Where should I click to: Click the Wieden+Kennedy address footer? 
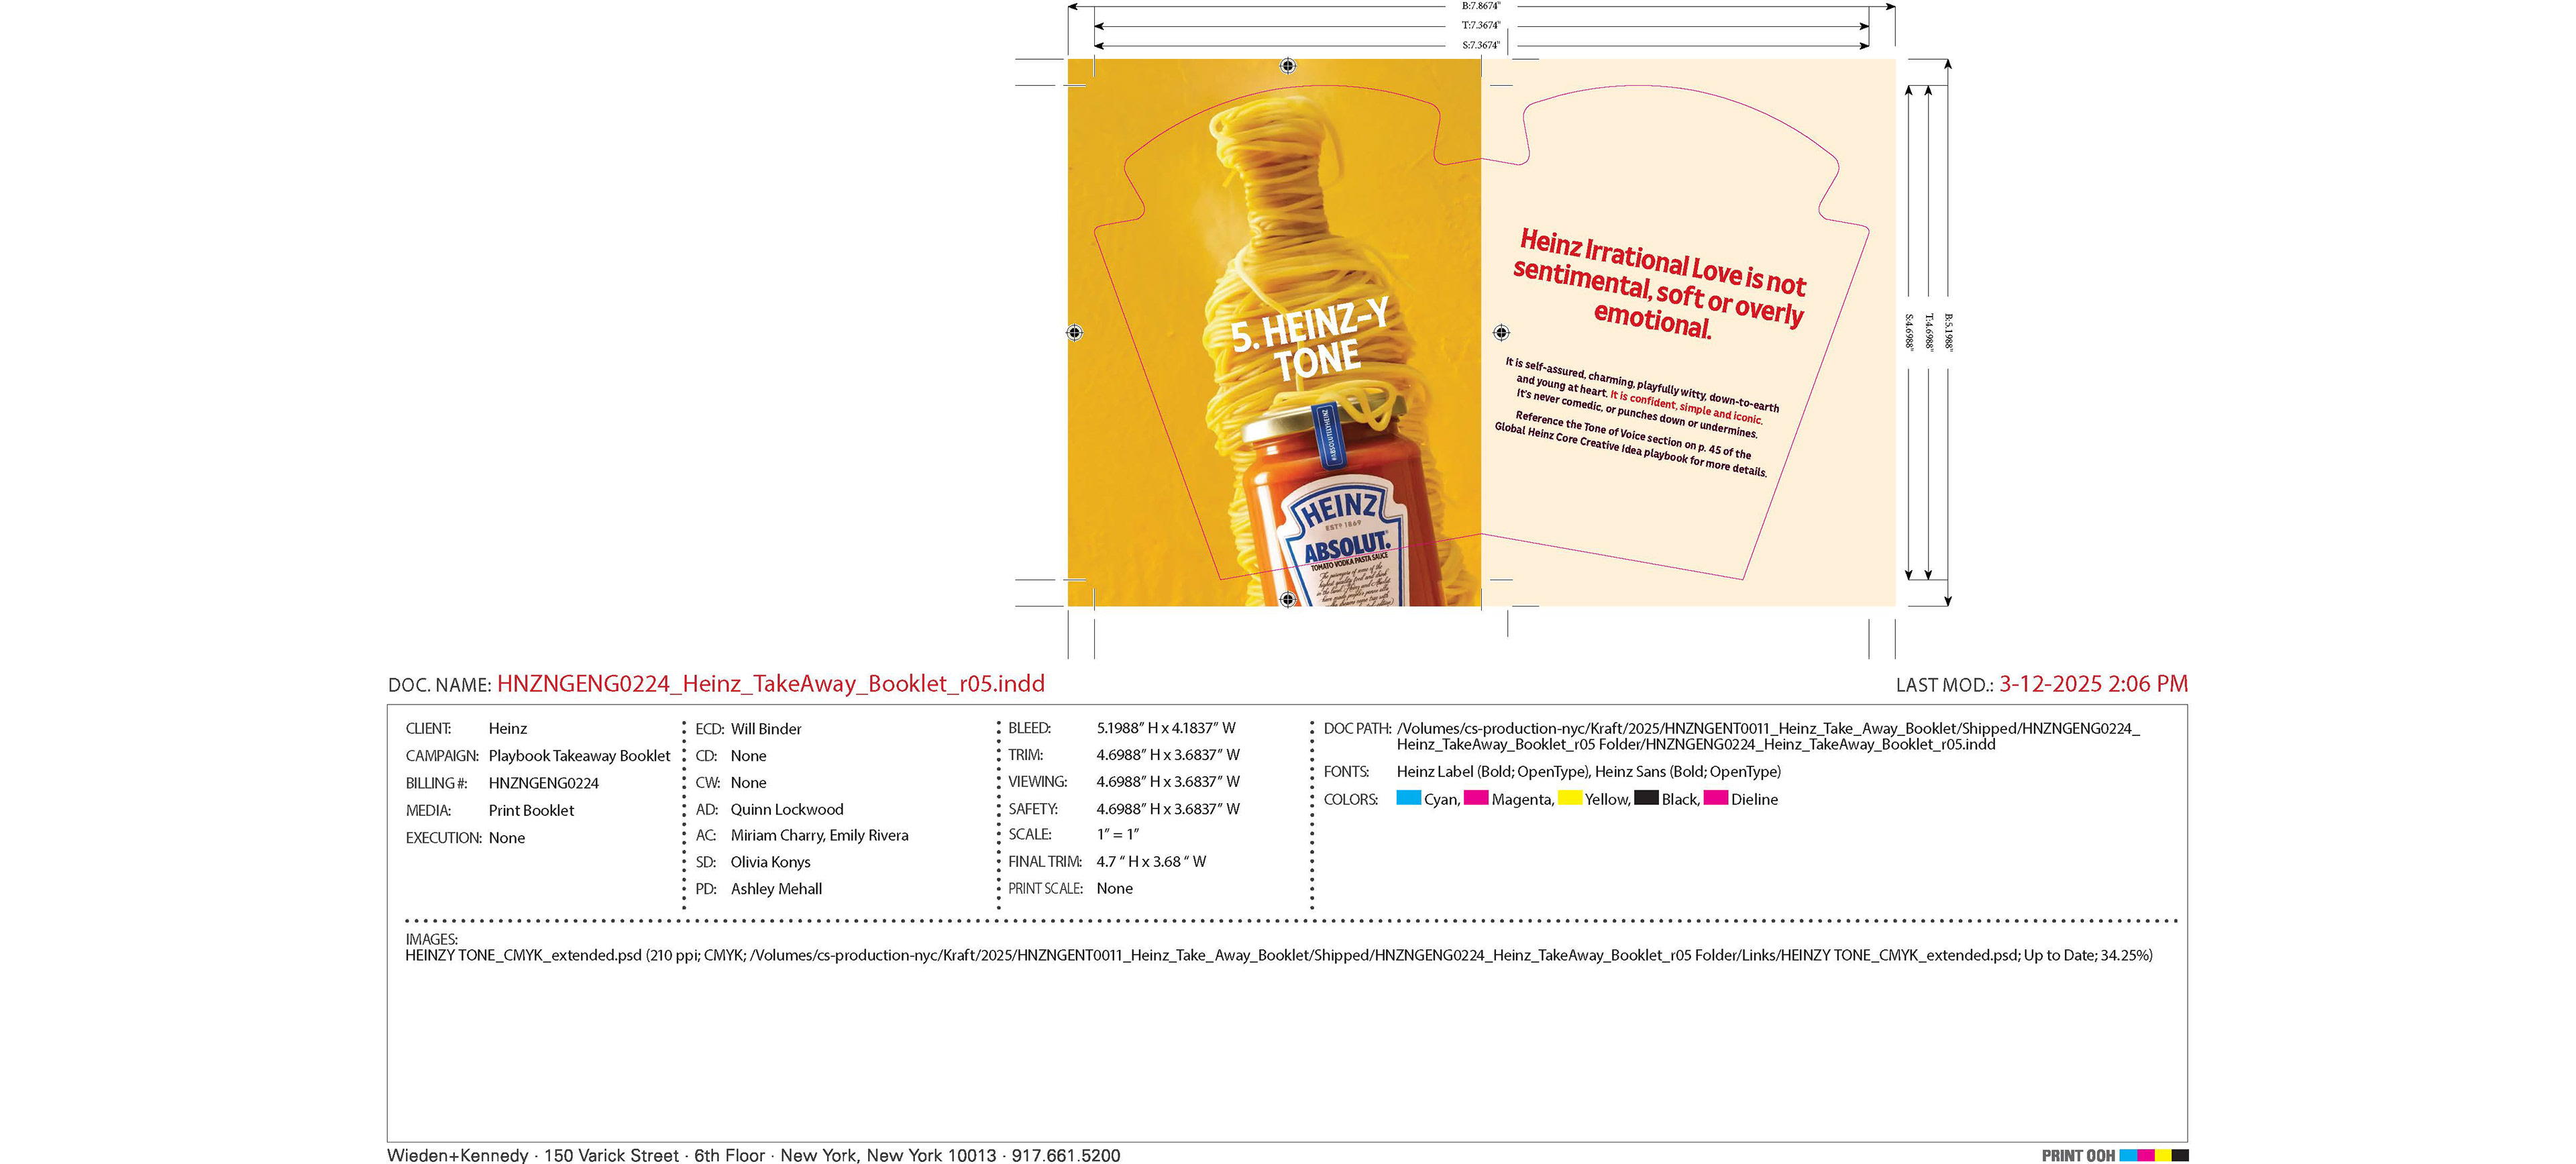click(x=753, y=1155)
